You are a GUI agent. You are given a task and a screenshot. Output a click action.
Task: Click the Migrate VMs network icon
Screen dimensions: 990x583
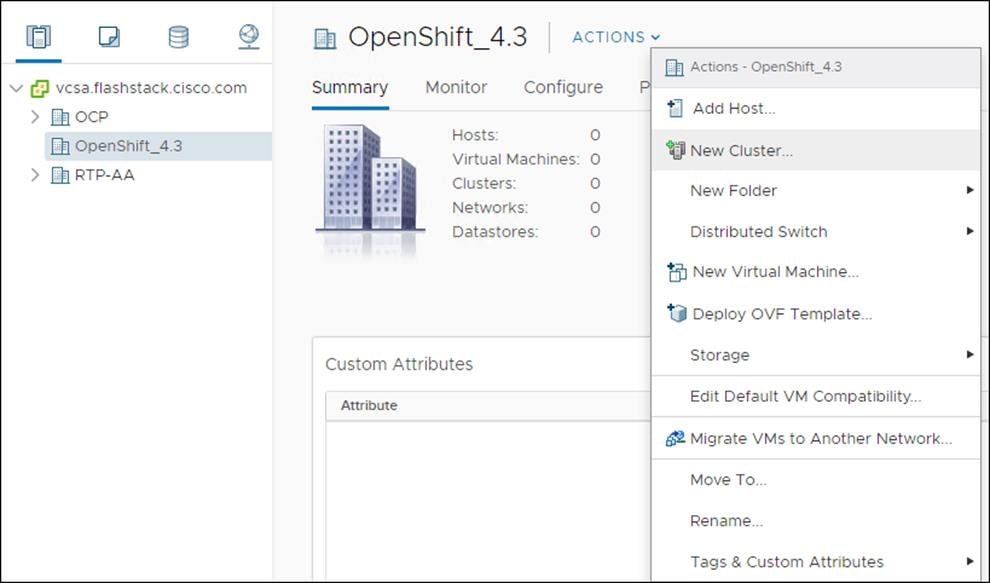point(675,438)
